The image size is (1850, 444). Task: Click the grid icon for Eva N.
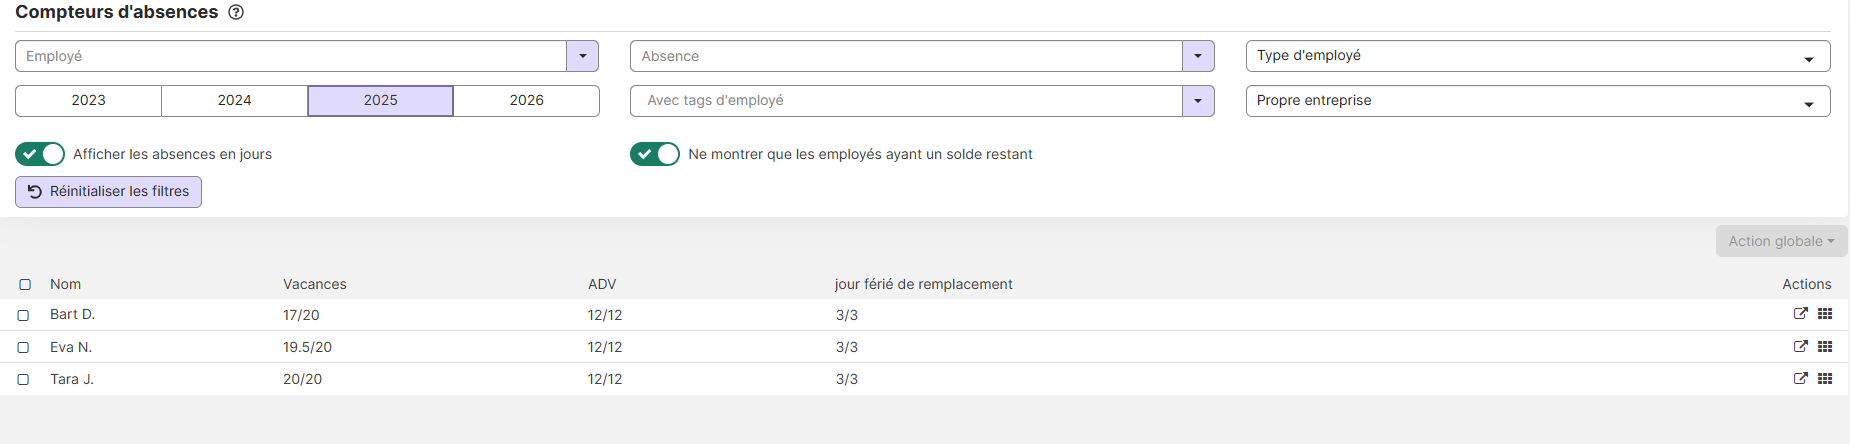(x=1825, y=347)
